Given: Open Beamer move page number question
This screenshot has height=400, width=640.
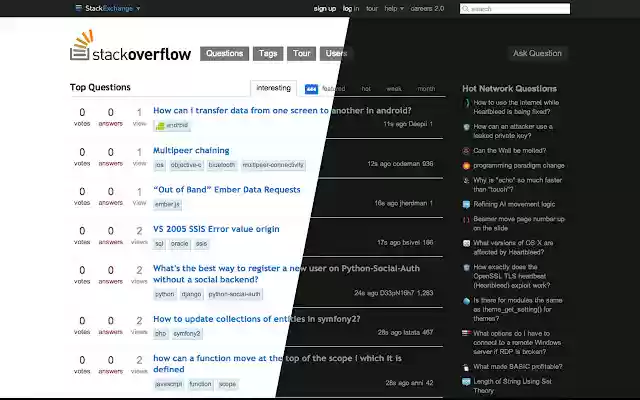Looking at the screenshot, I should click(x=519, y=223).
